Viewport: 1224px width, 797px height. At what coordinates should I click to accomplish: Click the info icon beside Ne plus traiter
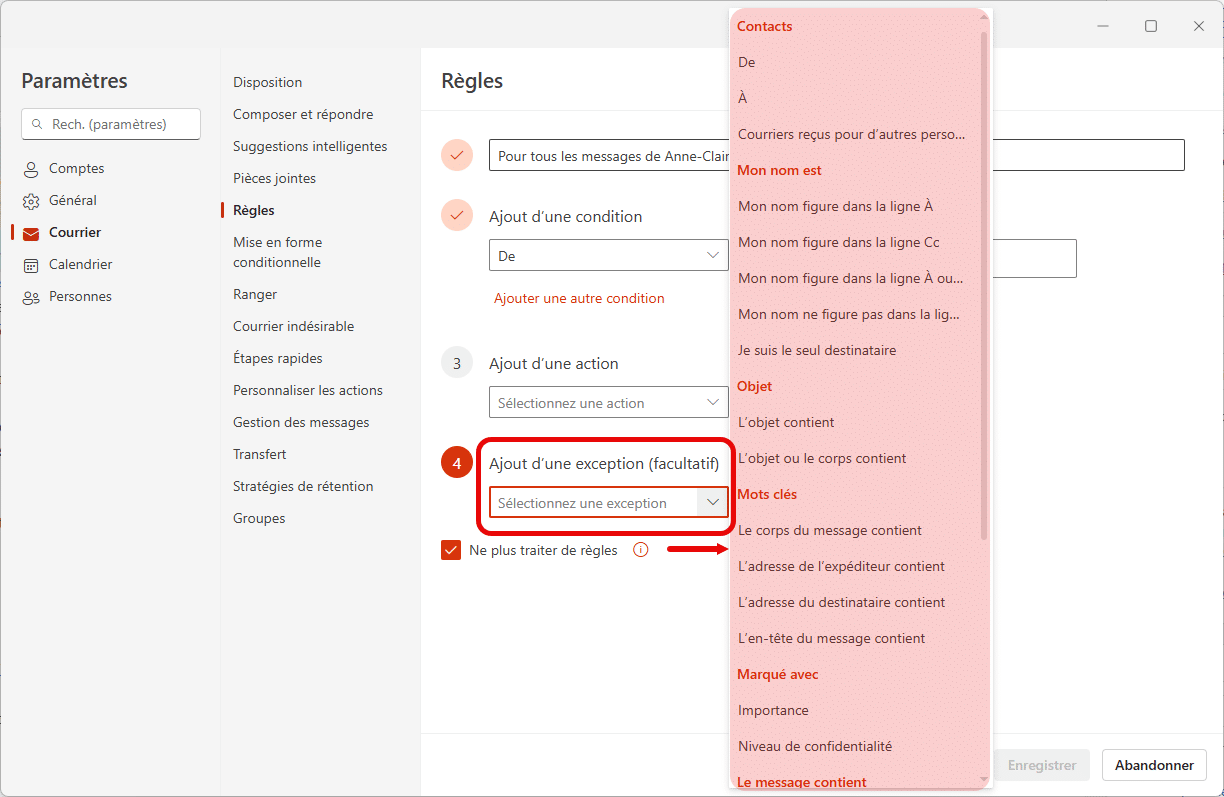click(x=641, y=550)
